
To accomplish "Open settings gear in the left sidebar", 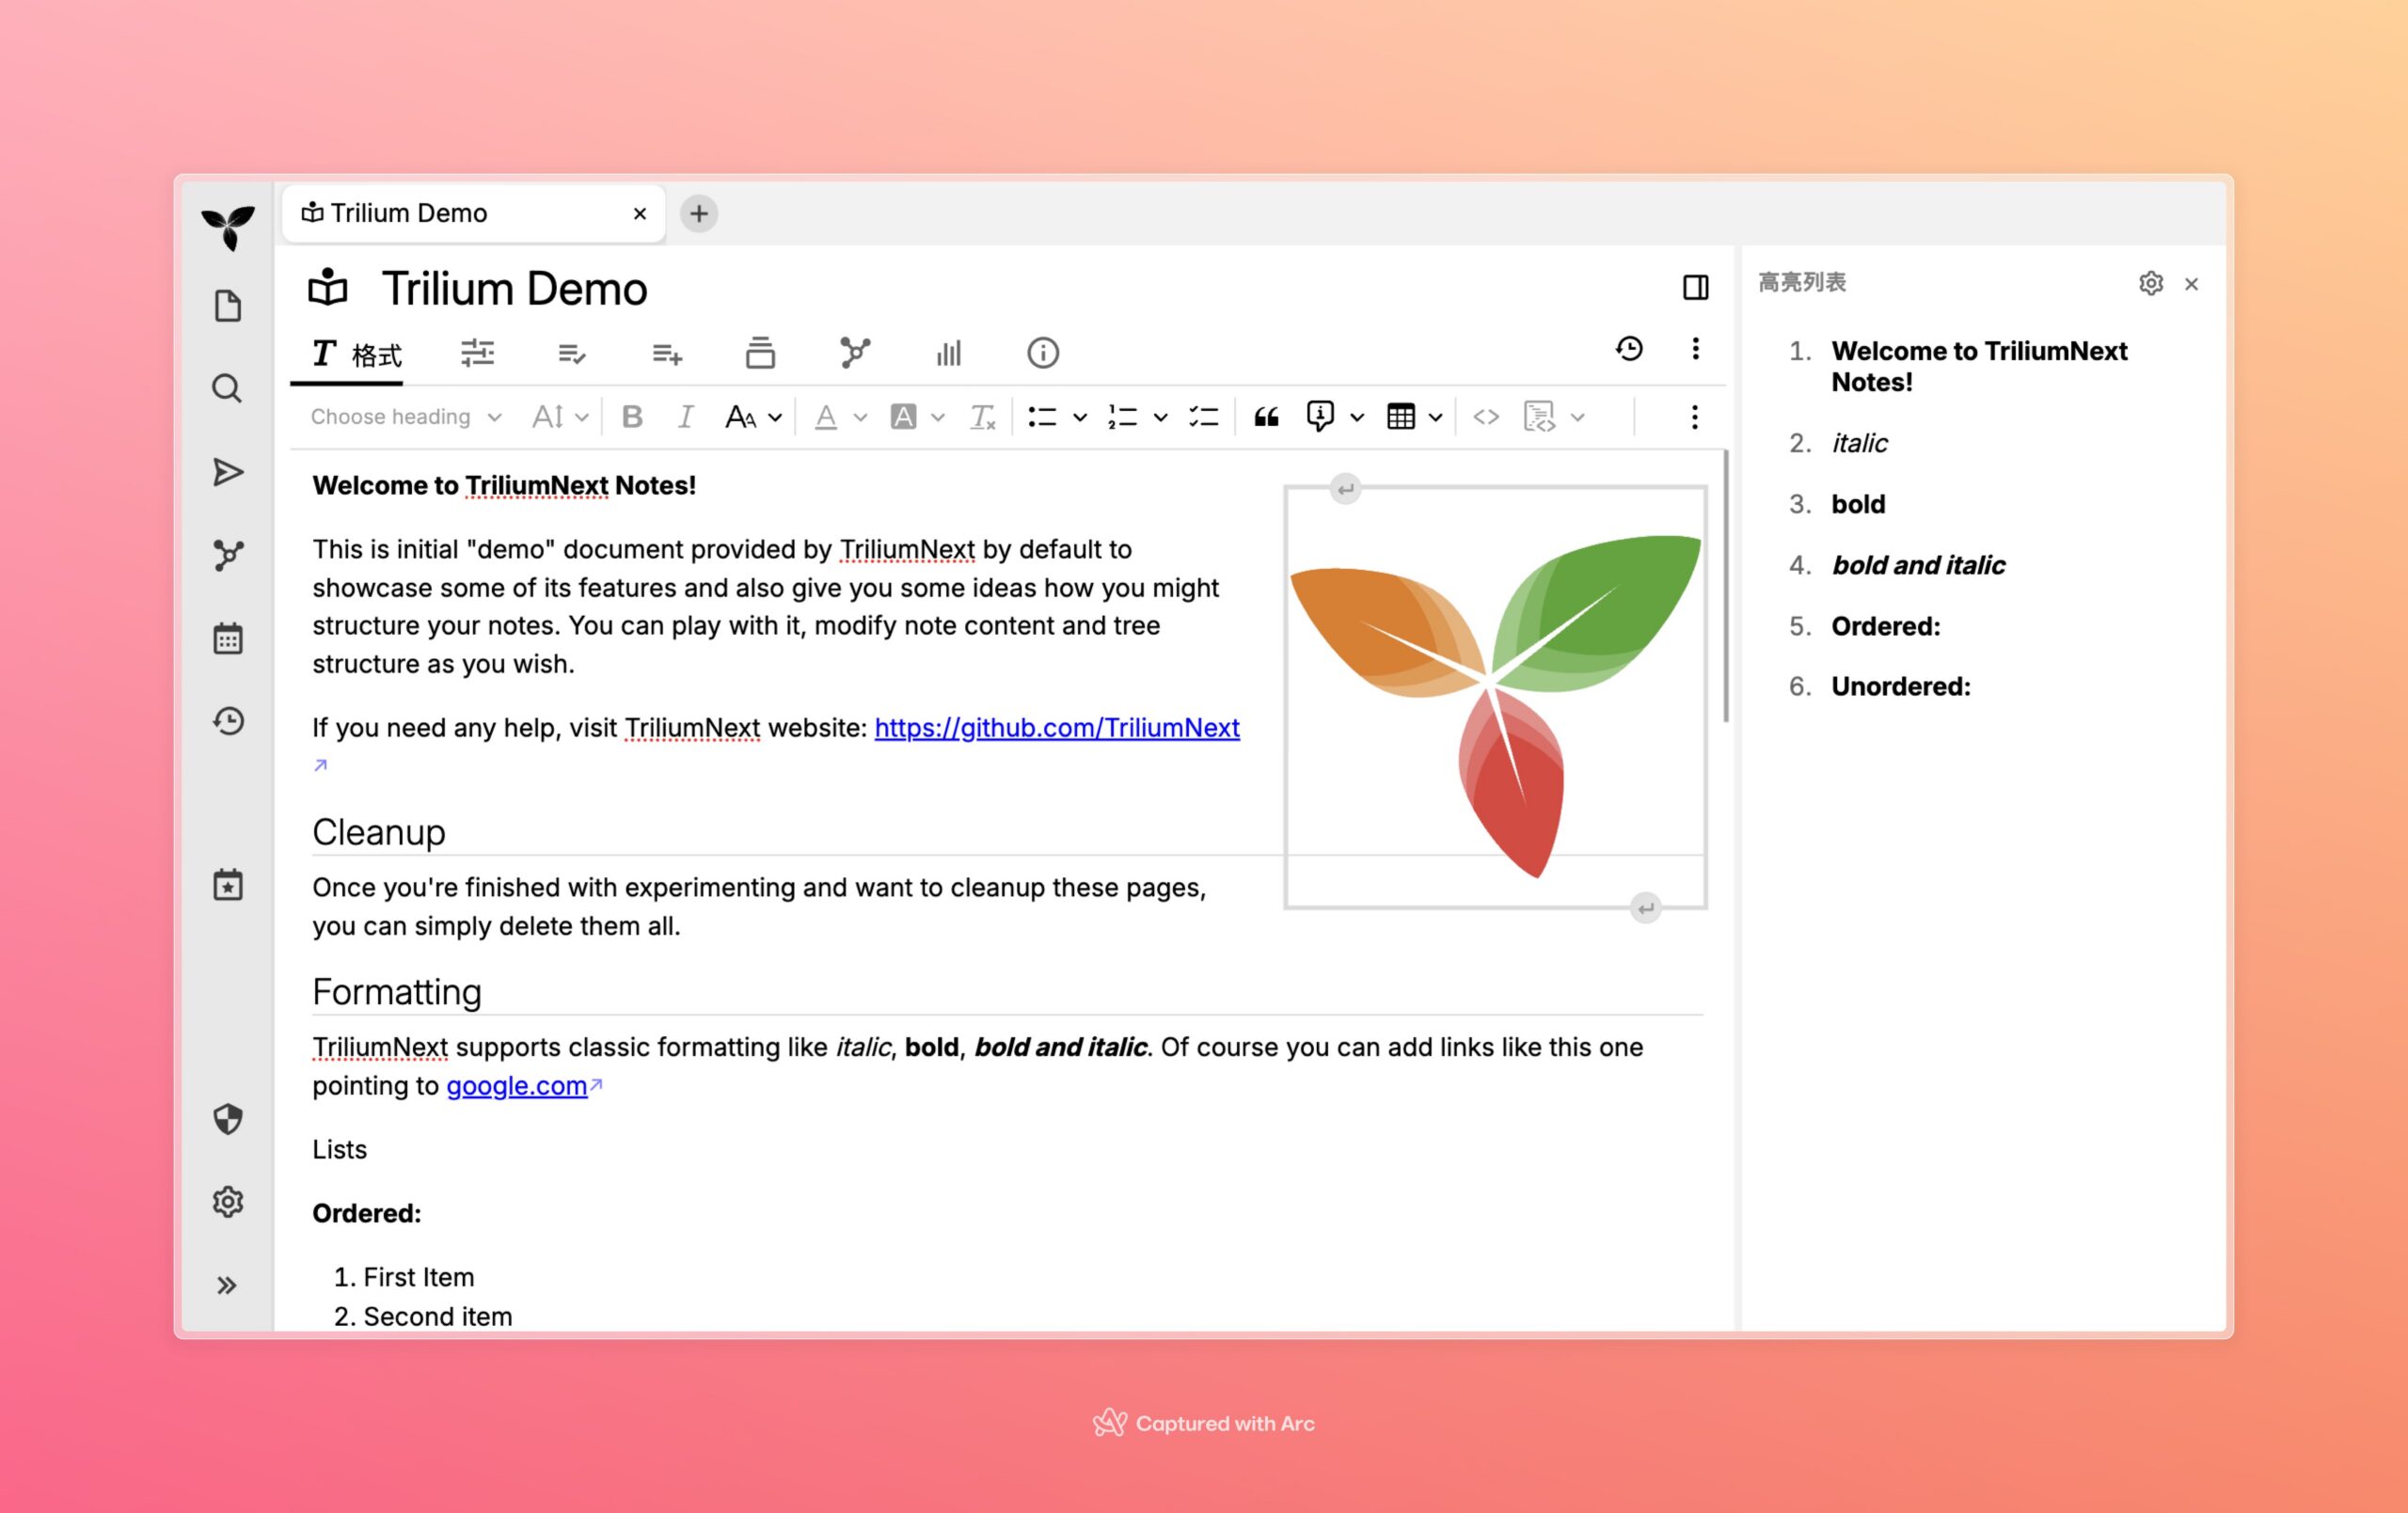I will pos(228,1202).
